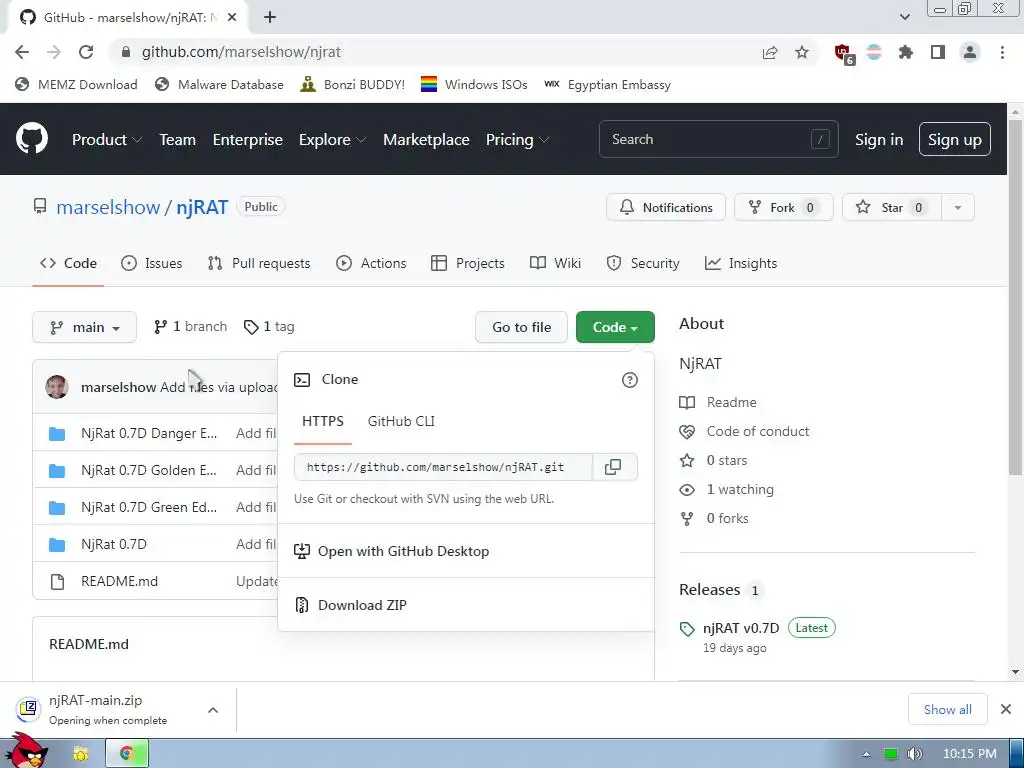The width and height of the screenshot is (1024, 768).
Task: Open the uBlock shield extension icon
Action: point(843,53)
